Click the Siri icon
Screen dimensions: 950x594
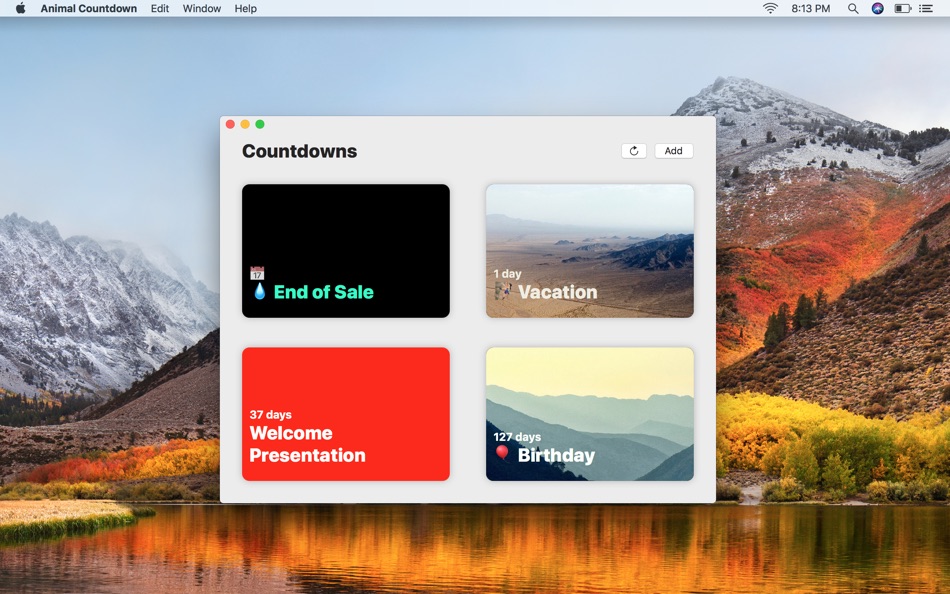[x=877, y=8]
